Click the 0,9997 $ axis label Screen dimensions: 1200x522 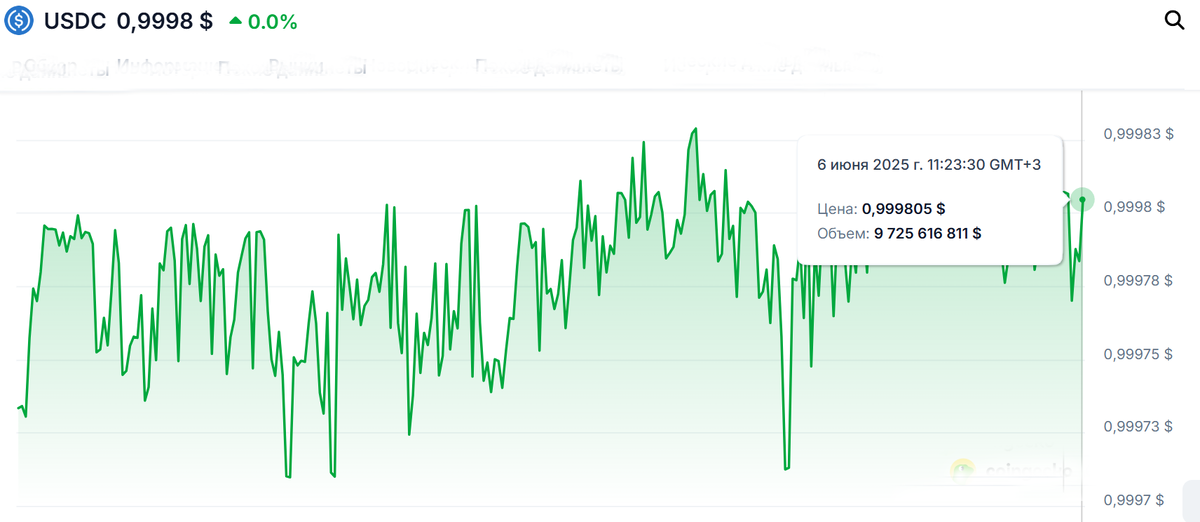pyautogui.click(x=1135, y=500)
